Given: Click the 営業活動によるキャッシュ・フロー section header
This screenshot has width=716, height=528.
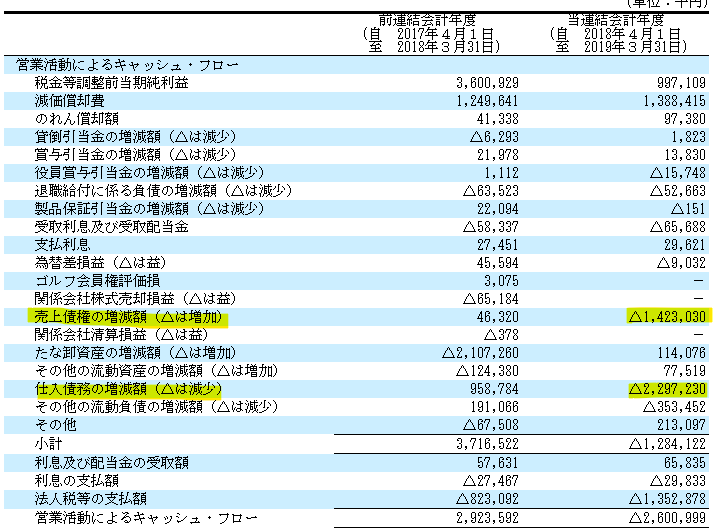Looking at the screenshot, I should point(127,65).
